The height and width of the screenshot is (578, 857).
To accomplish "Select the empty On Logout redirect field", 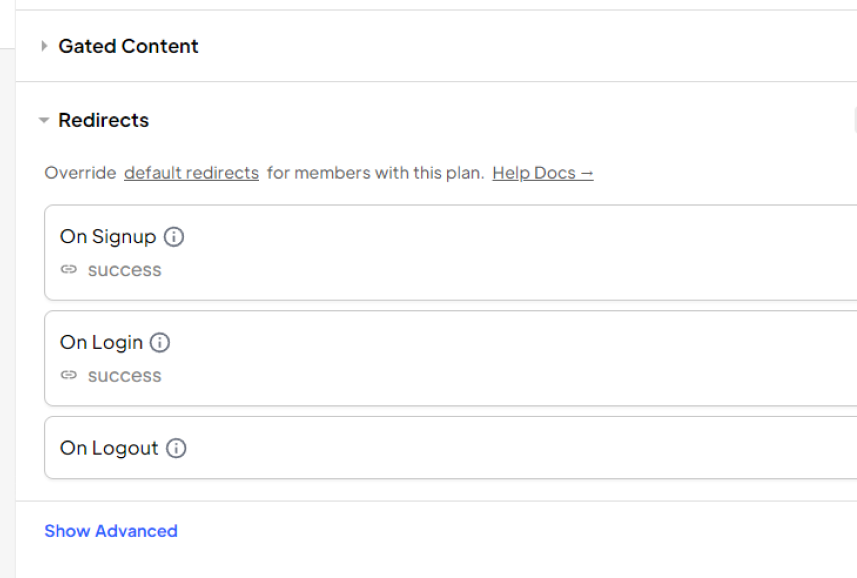I will click(x=450, y=448).
